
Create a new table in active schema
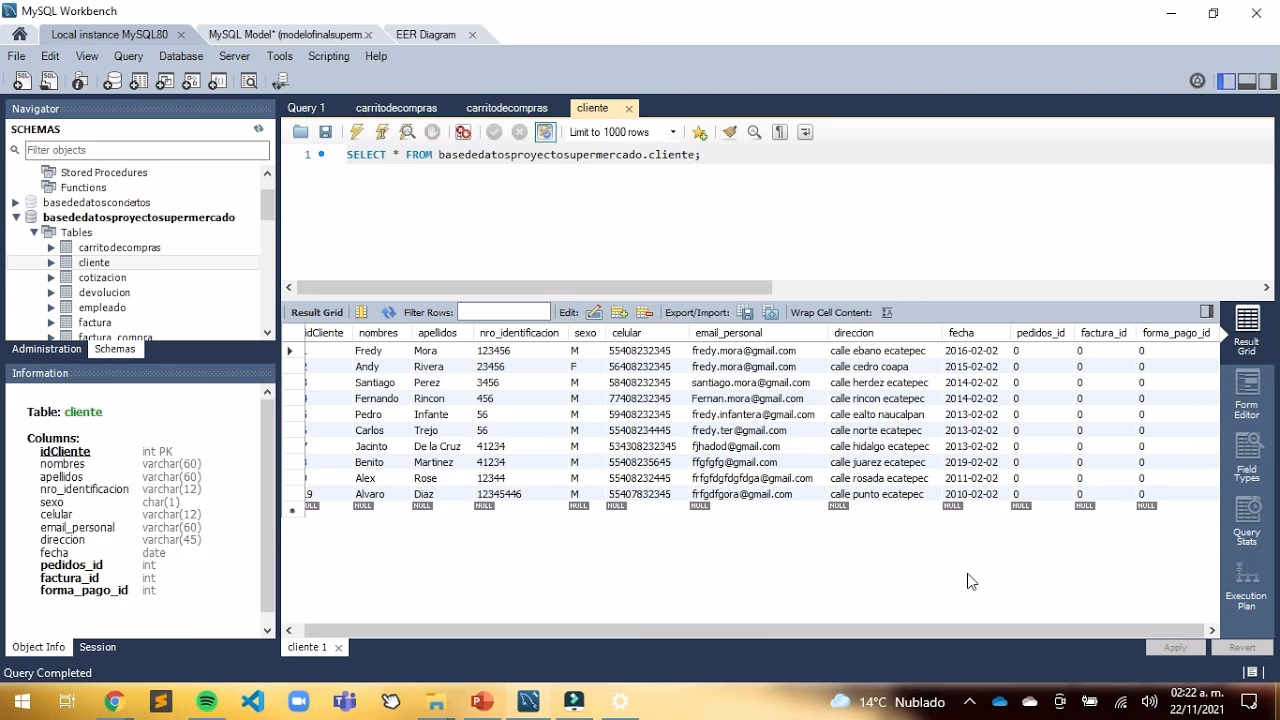pyautogui.click(x=138, y=82)
